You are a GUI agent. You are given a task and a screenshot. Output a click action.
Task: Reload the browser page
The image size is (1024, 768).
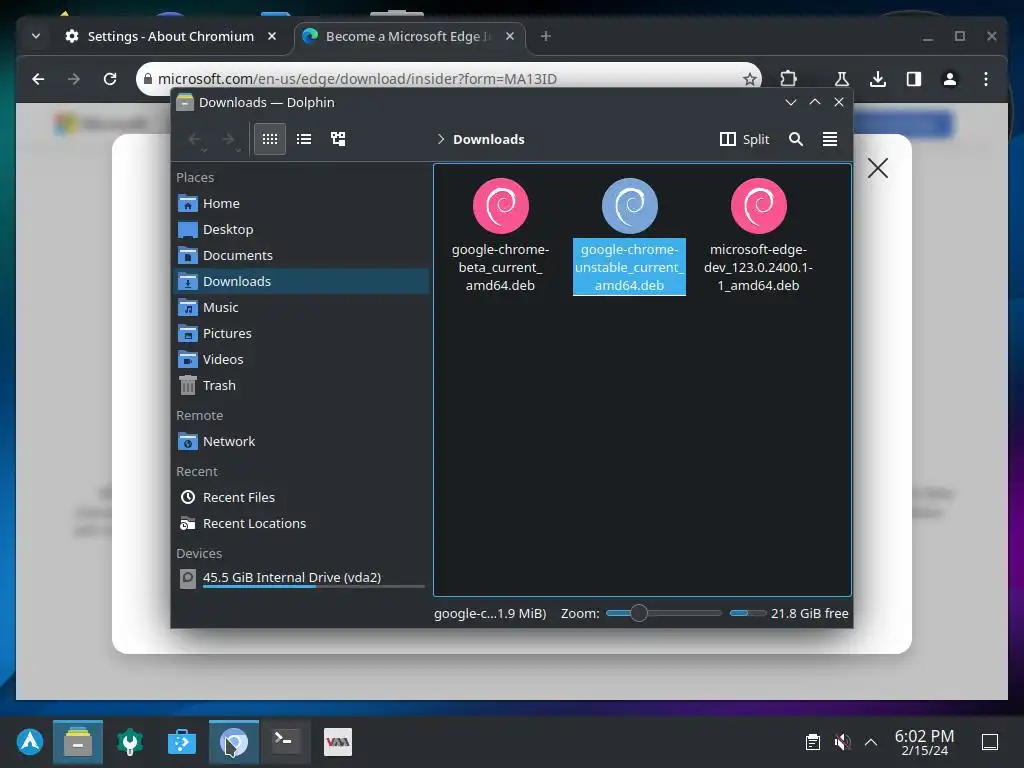click(110, 79)
